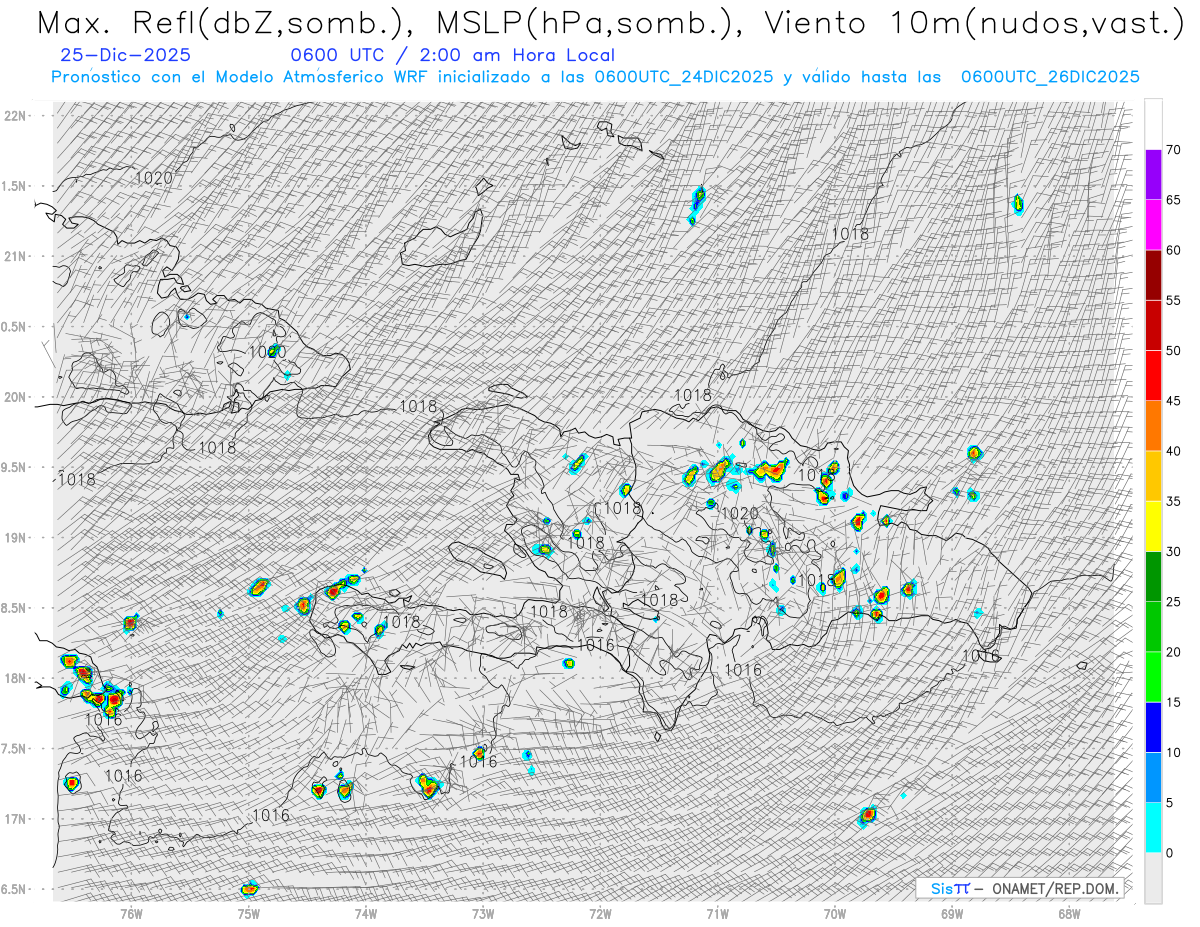Click the colorbar value '50'
The height and width of the screenshot is (927, 1200).
[1173, 351]
